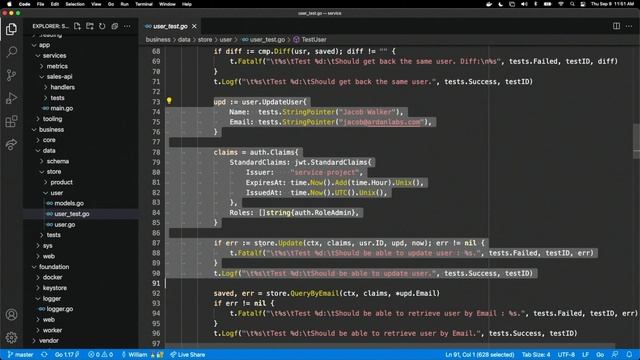Click Go 1.17 version in the status bar
Viewport: 640px width, 360px height.
coord(67,355)
